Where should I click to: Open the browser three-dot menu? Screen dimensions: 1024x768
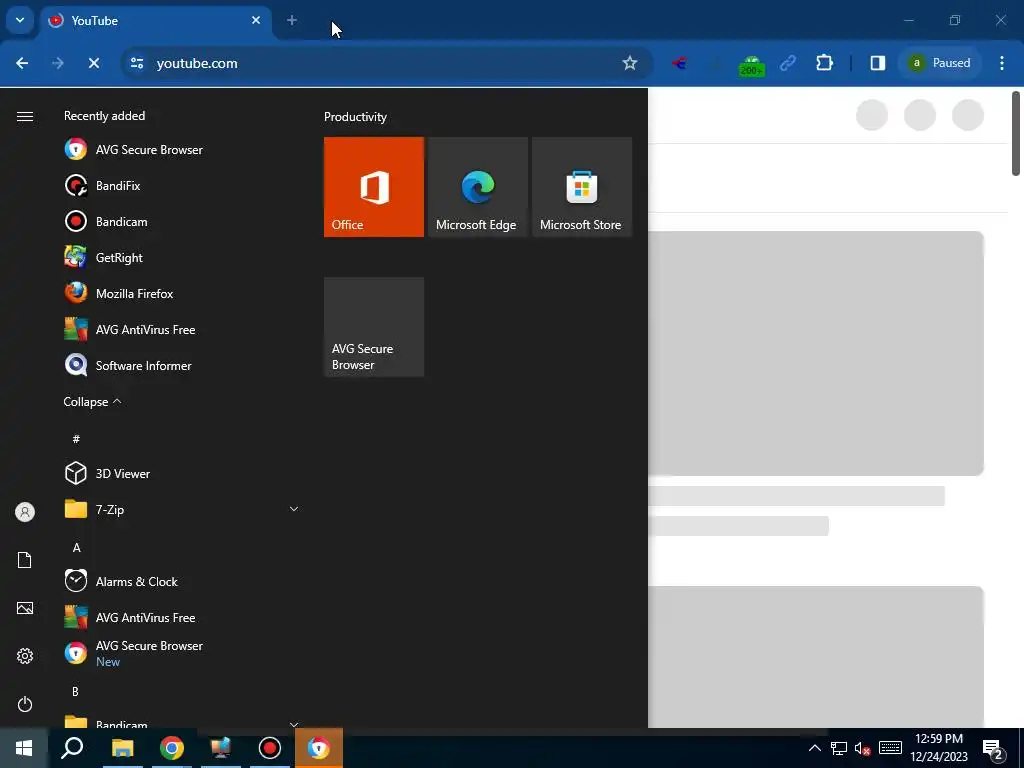tap(1002, 63)
